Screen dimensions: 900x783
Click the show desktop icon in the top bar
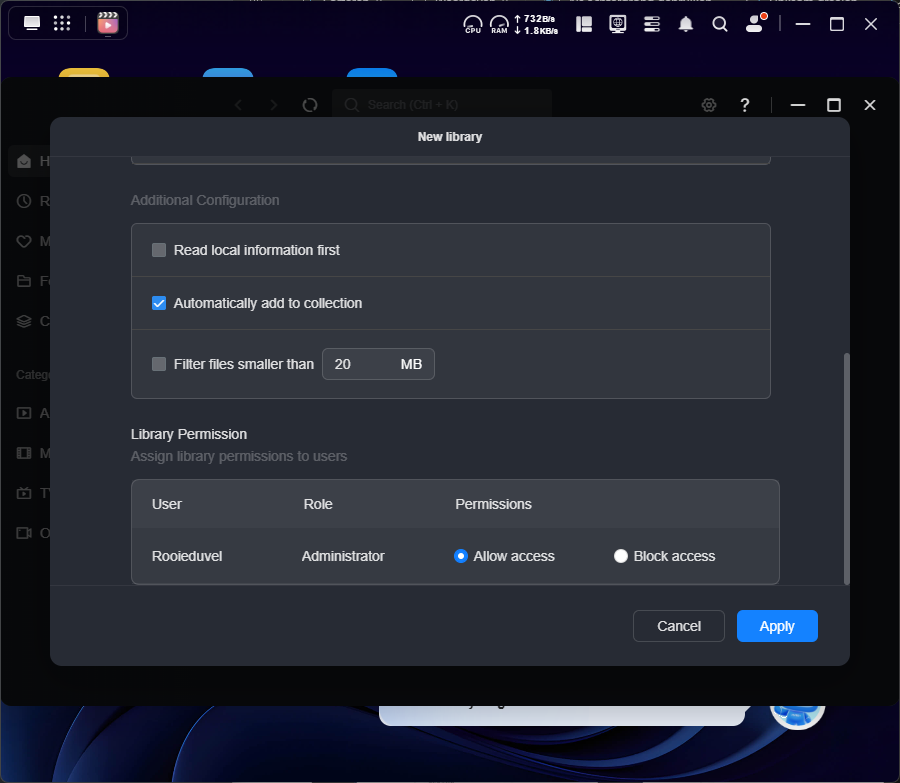[x=32, y=23]
